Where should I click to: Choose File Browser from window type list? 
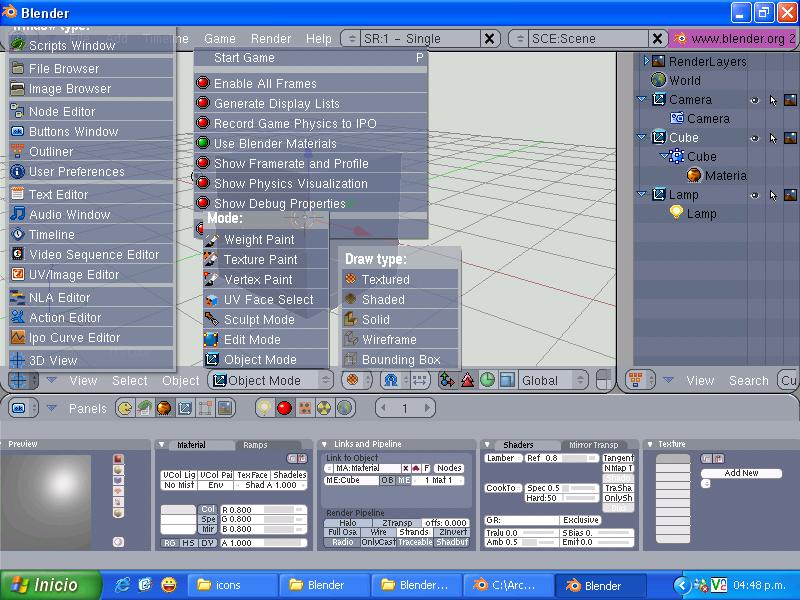point(91,68)
